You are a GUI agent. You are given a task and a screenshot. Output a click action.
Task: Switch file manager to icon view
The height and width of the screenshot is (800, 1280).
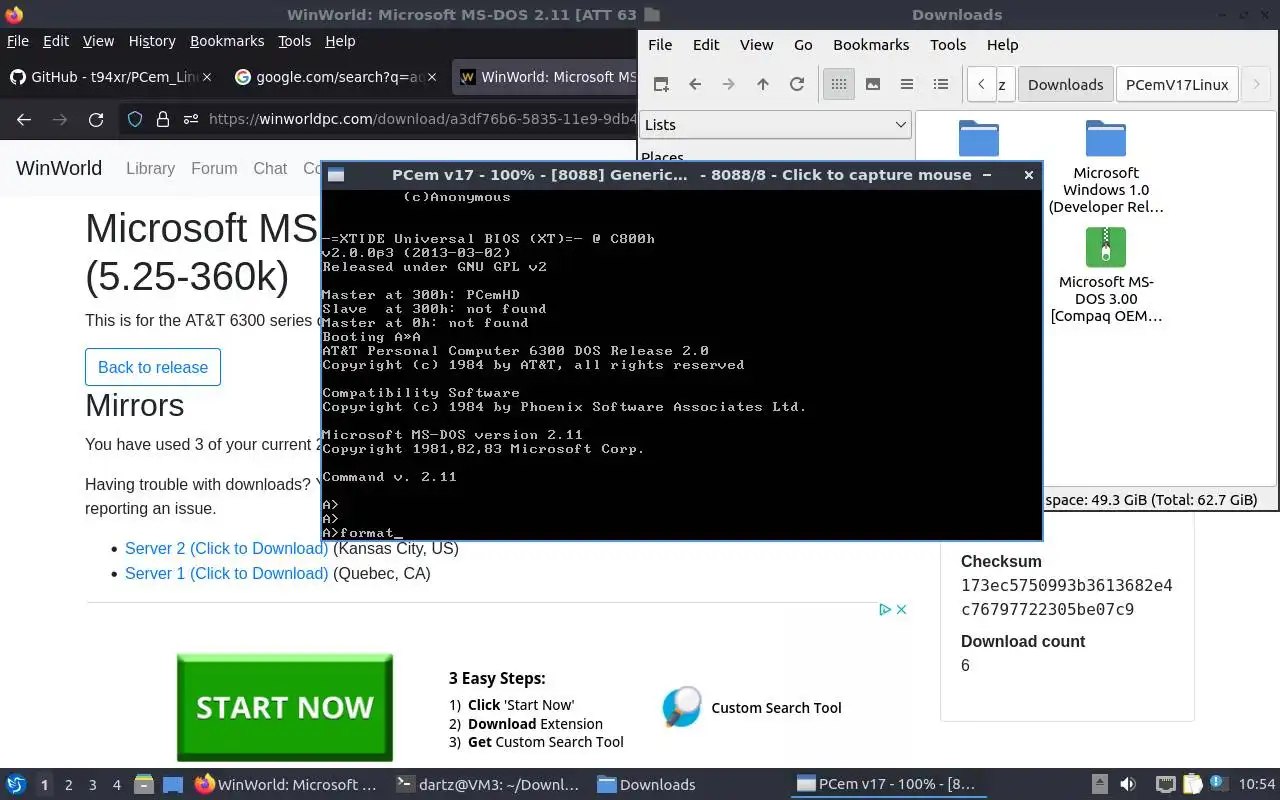pyautogui.click(x=839, y=84)
